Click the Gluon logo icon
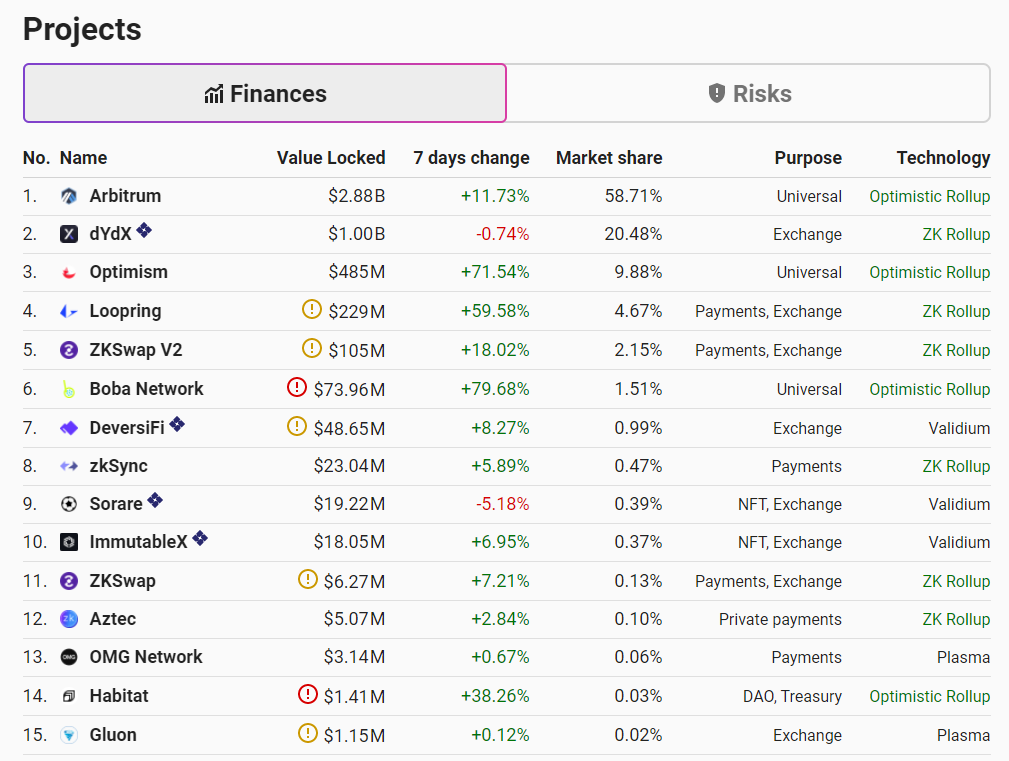The width and height of the screenshot is (1009, 761). point(69,735)
